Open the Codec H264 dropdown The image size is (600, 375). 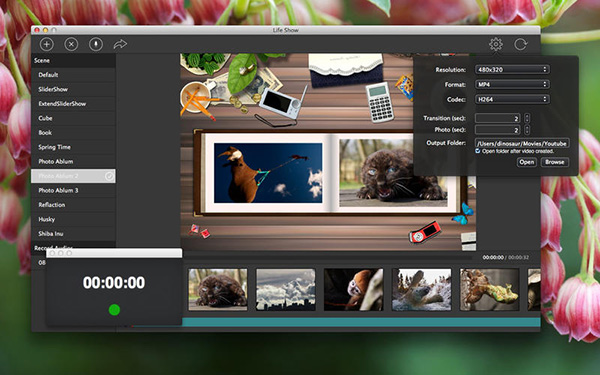(512, 99)
